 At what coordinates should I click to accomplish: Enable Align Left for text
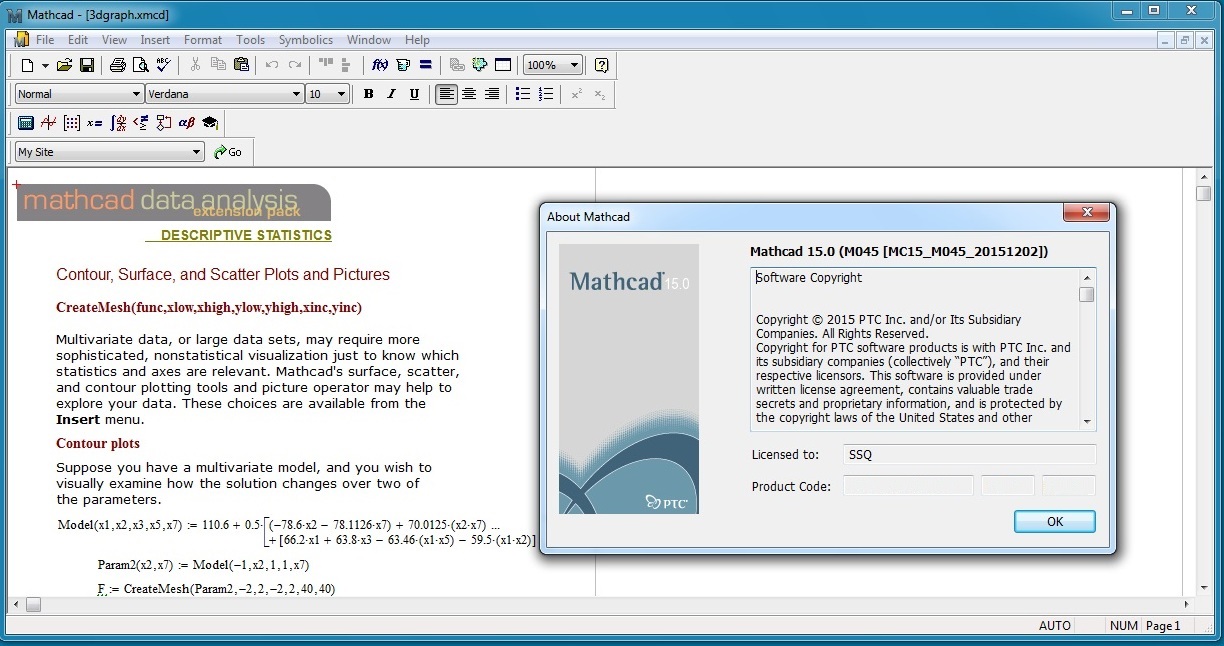coord(446,94)
